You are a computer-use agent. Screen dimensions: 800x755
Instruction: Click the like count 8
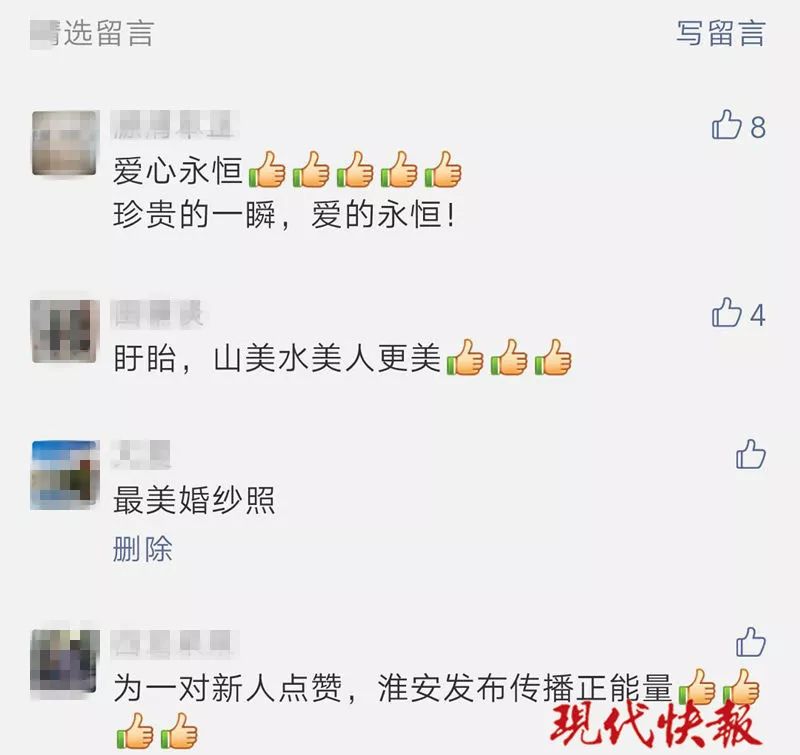(x=758, y=127)
